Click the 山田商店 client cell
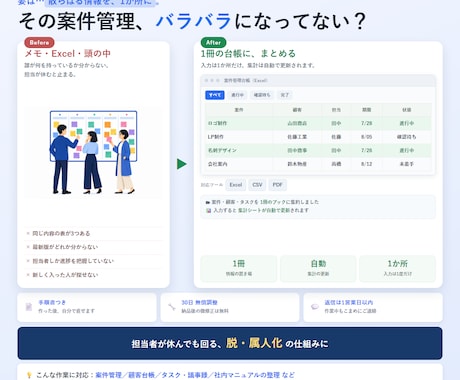 point(297,123)
